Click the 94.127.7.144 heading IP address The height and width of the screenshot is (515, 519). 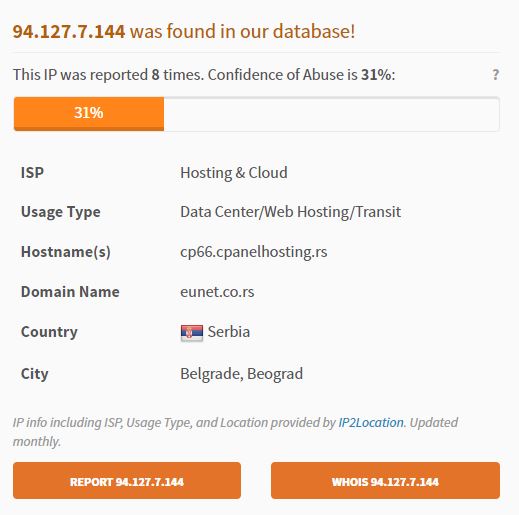pos(69,32)
